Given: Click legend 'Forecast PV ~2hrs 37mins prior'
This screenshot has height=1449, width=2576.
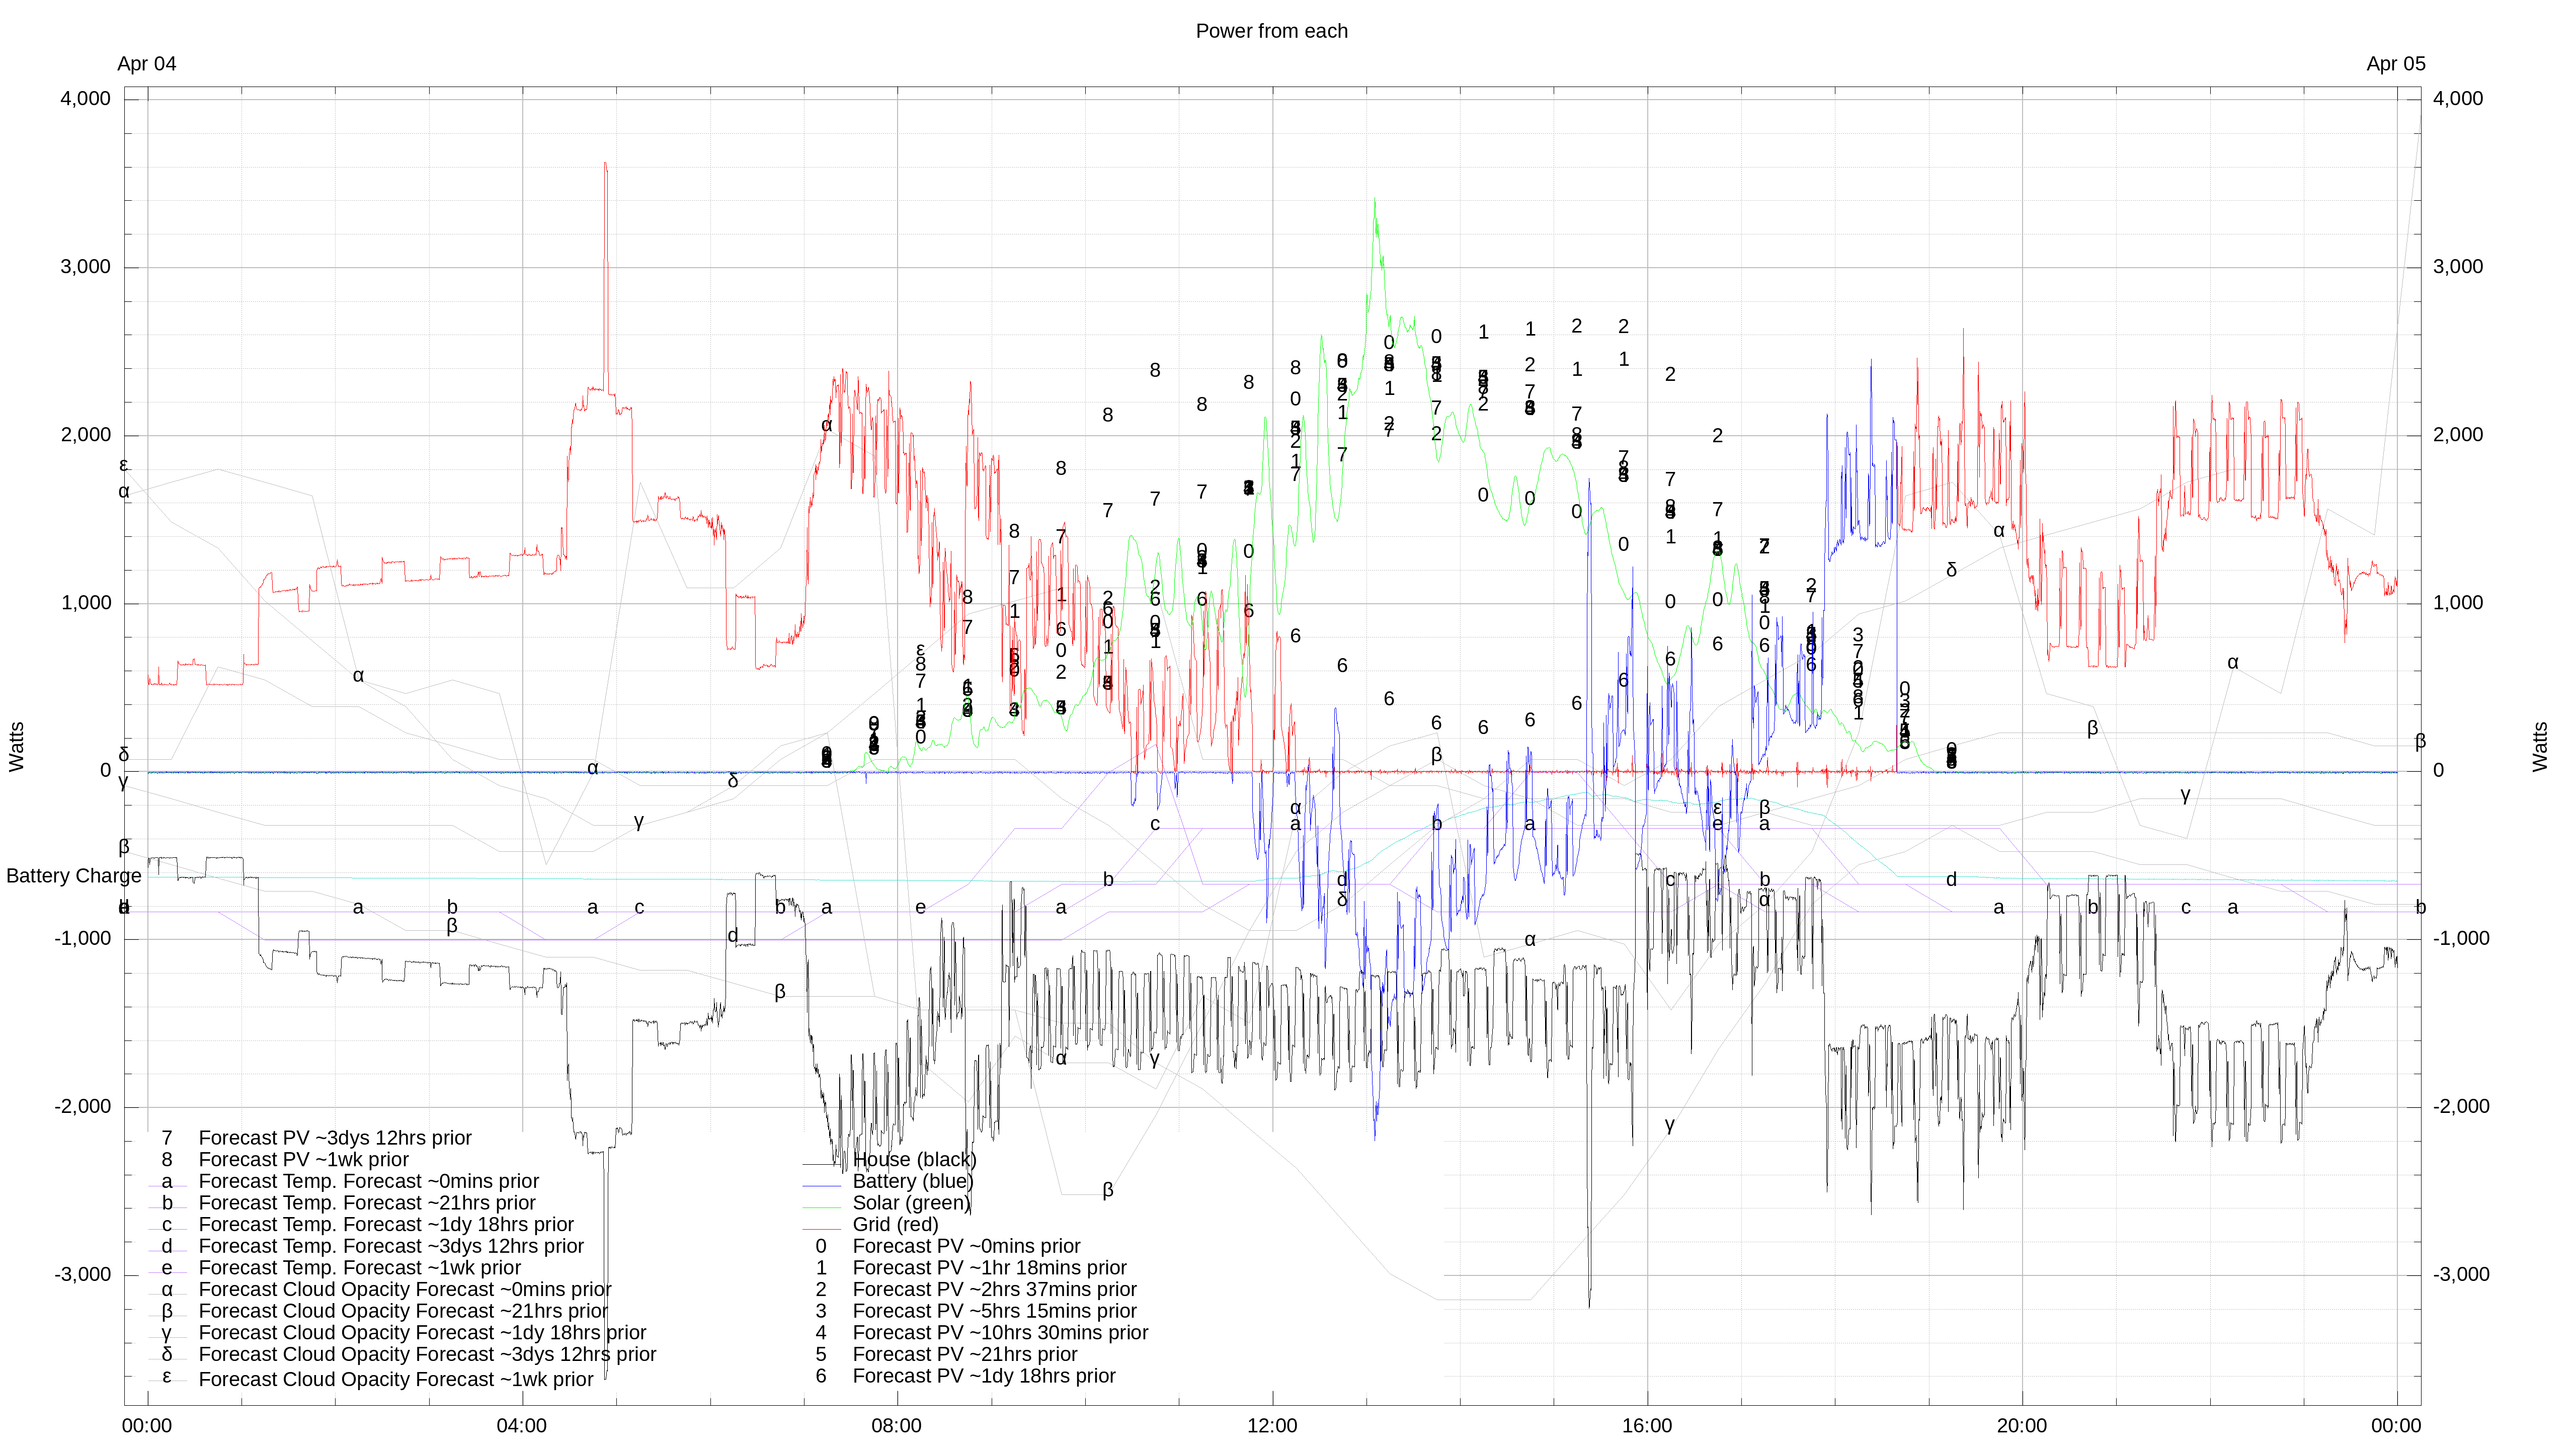Looking at the screenshot, I should click(994, 1290).
